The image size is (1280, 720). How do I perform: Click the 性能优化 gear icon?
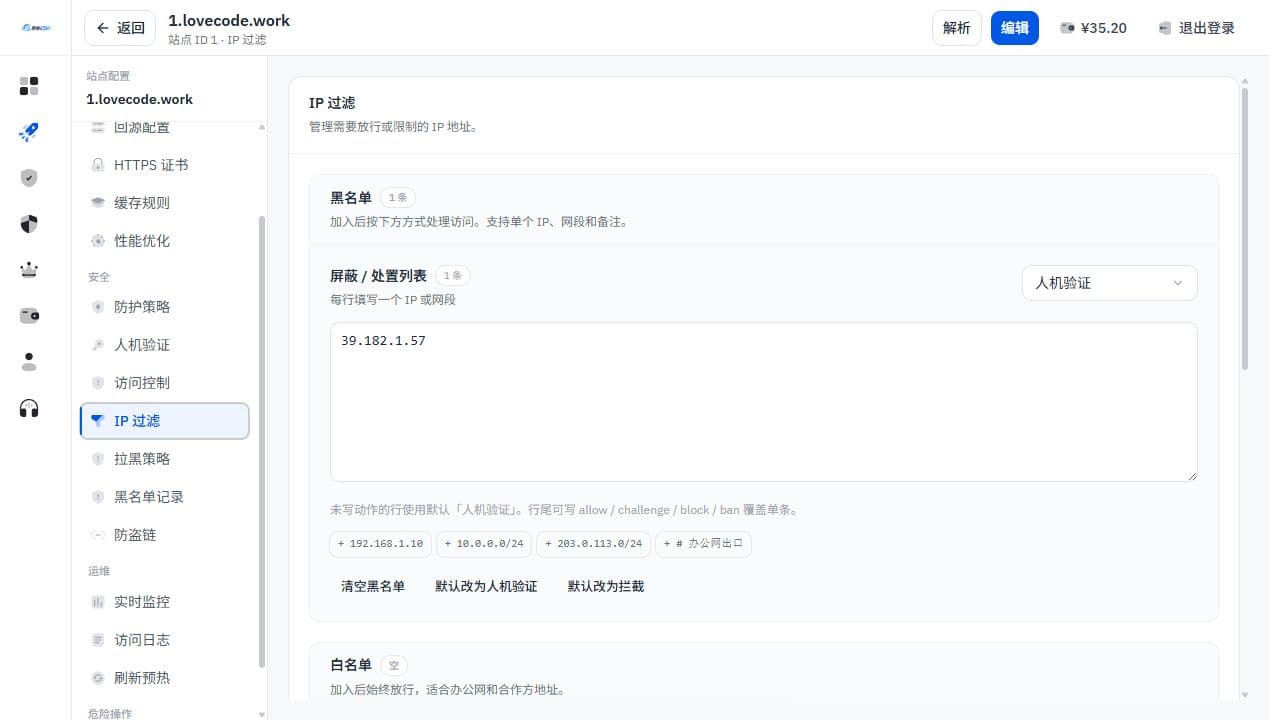98,241
